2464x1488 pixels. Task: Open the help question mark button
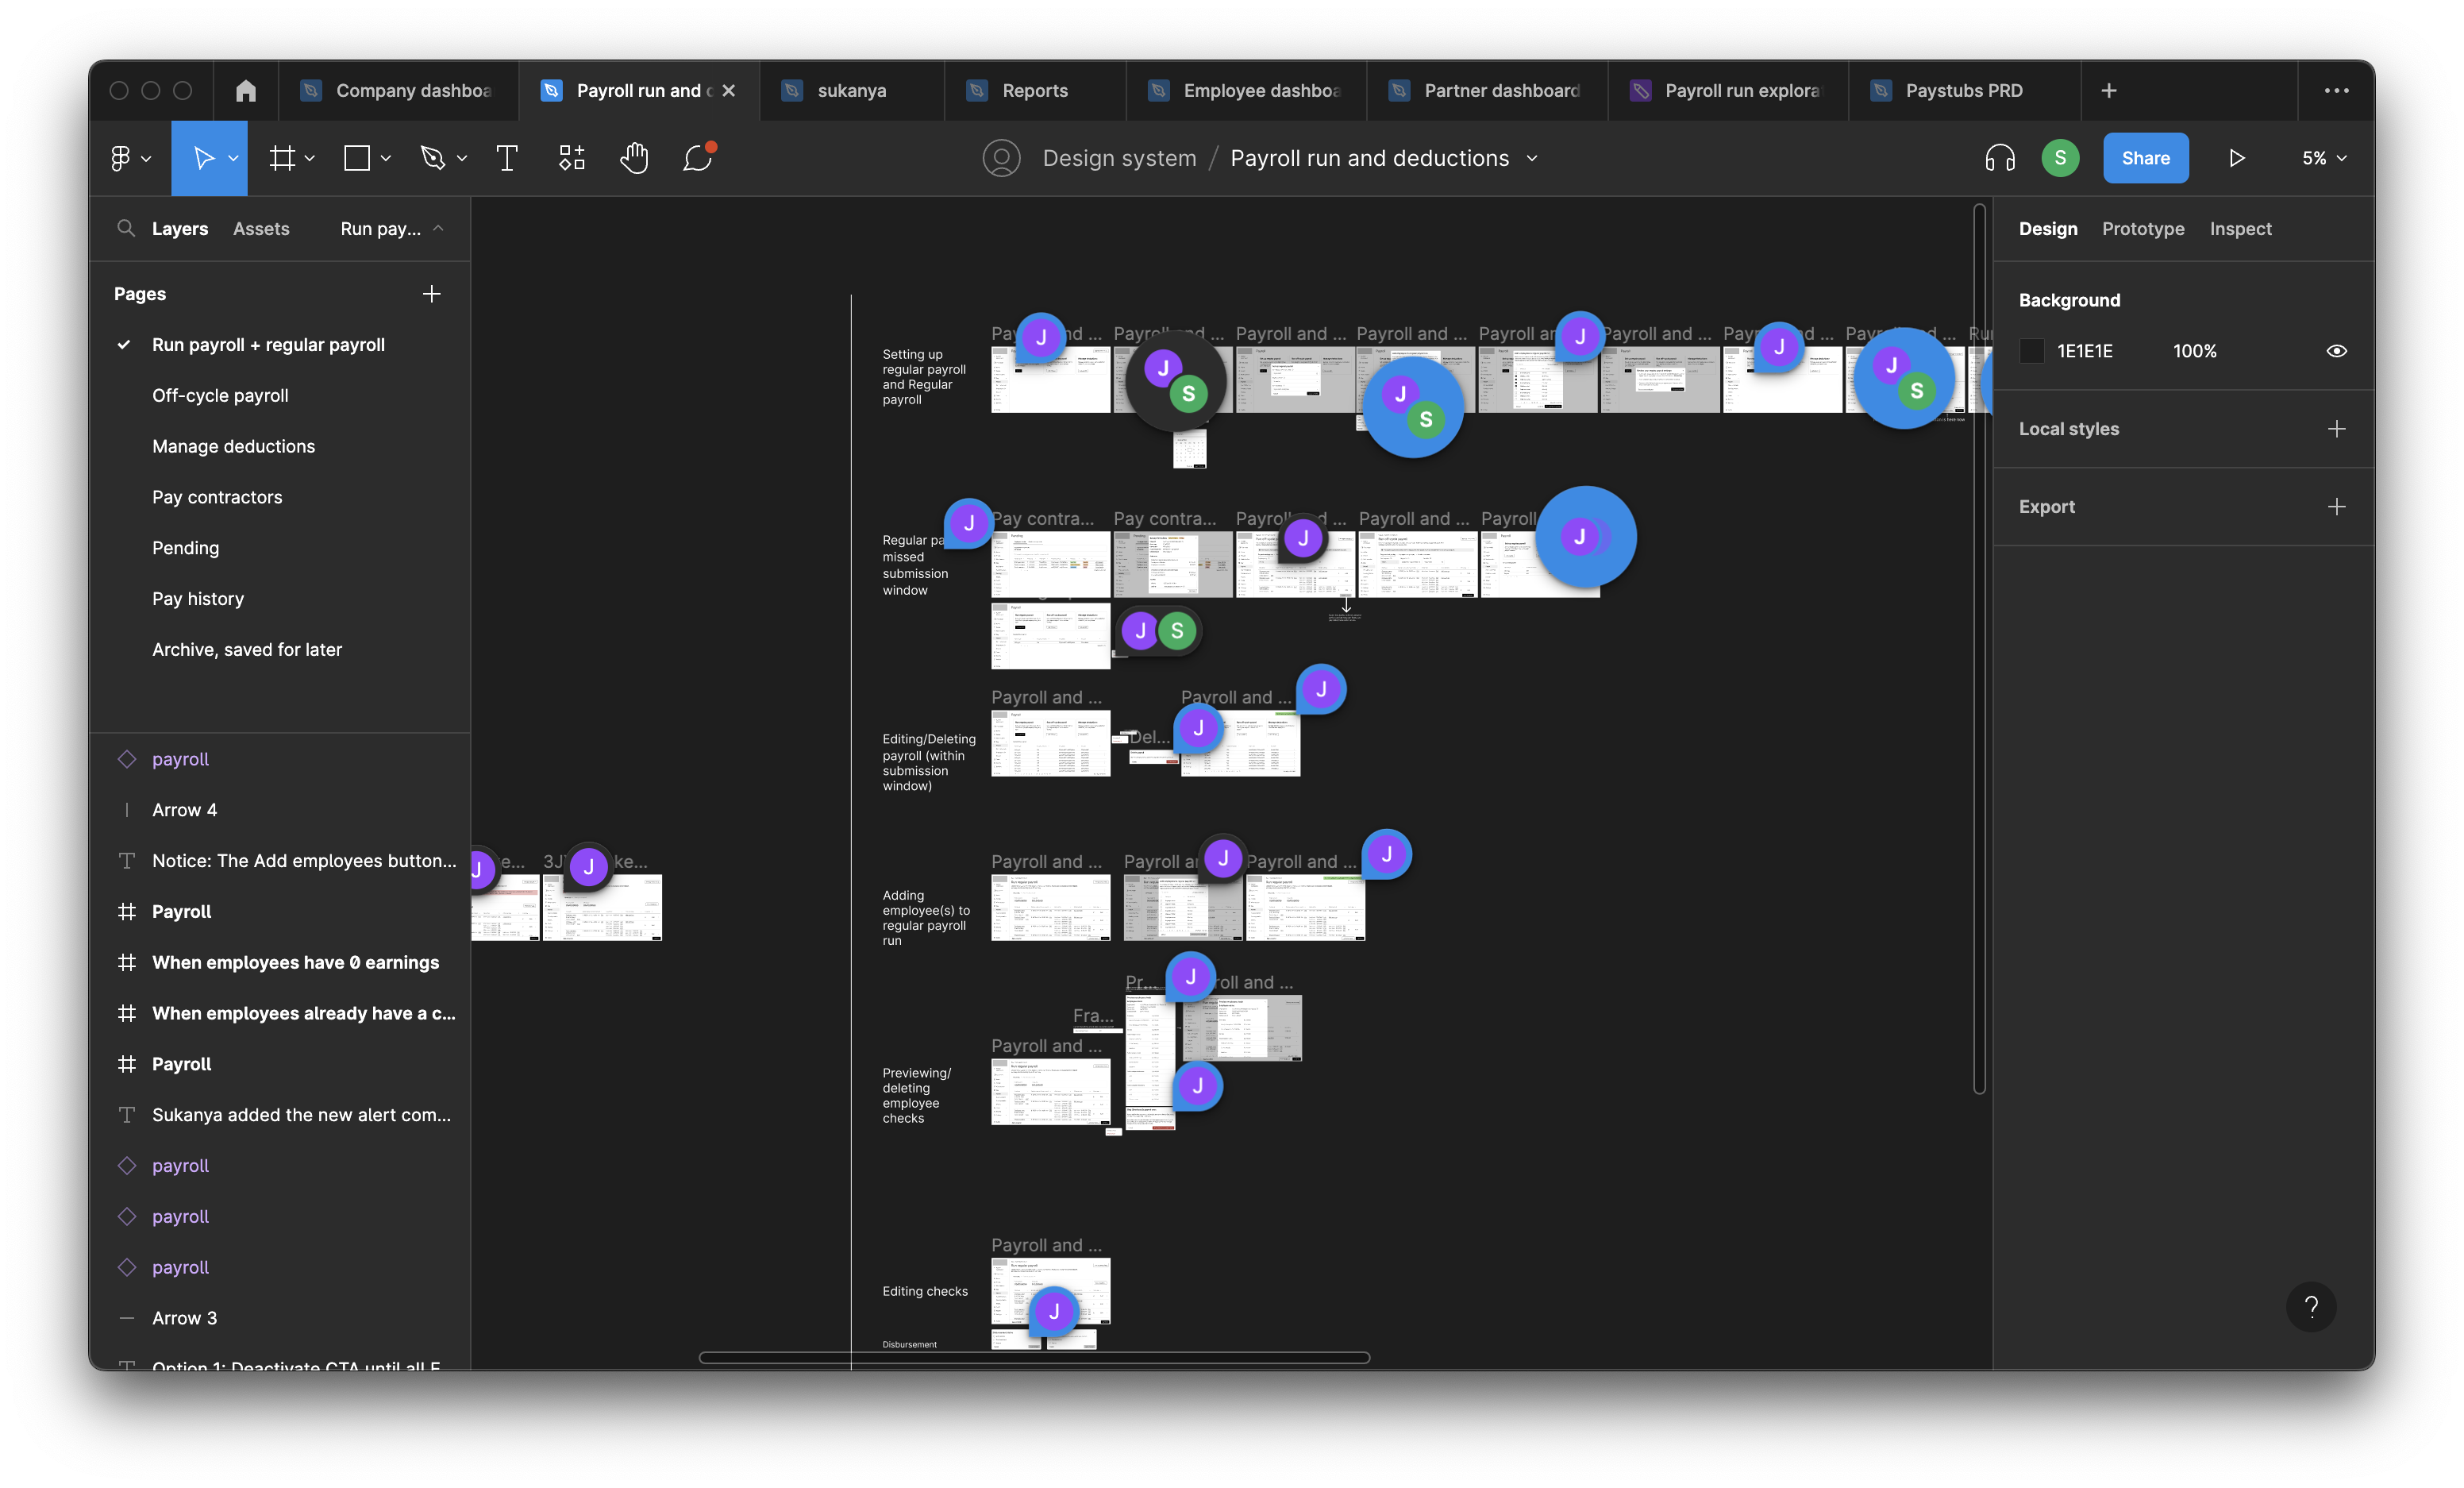tap(2310, 1306)
